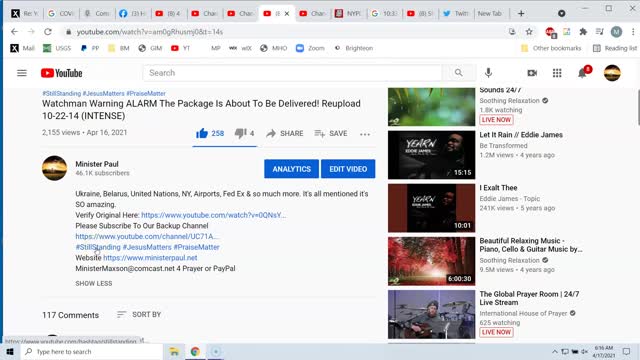Open the I Exalt Thee video thumbnail
This screenshot has width=640, height=360.
point(431,208)
